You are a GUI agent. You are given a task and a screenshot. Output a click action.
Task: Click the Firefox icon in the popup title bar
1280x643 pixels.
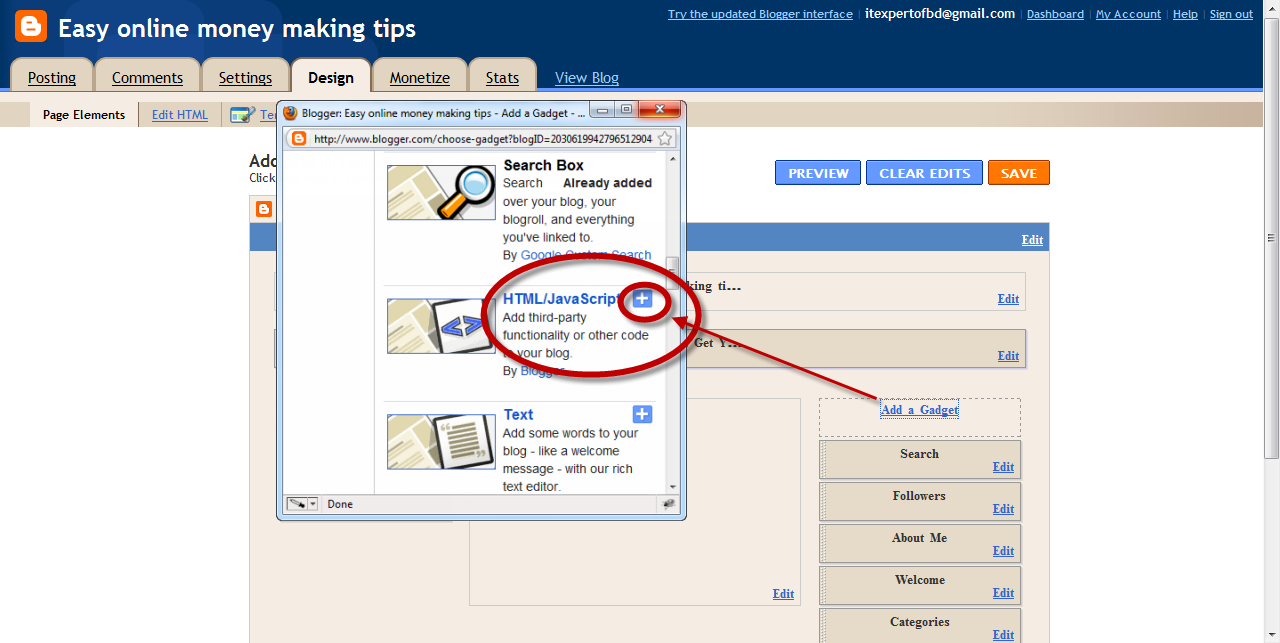click(291, 113)
